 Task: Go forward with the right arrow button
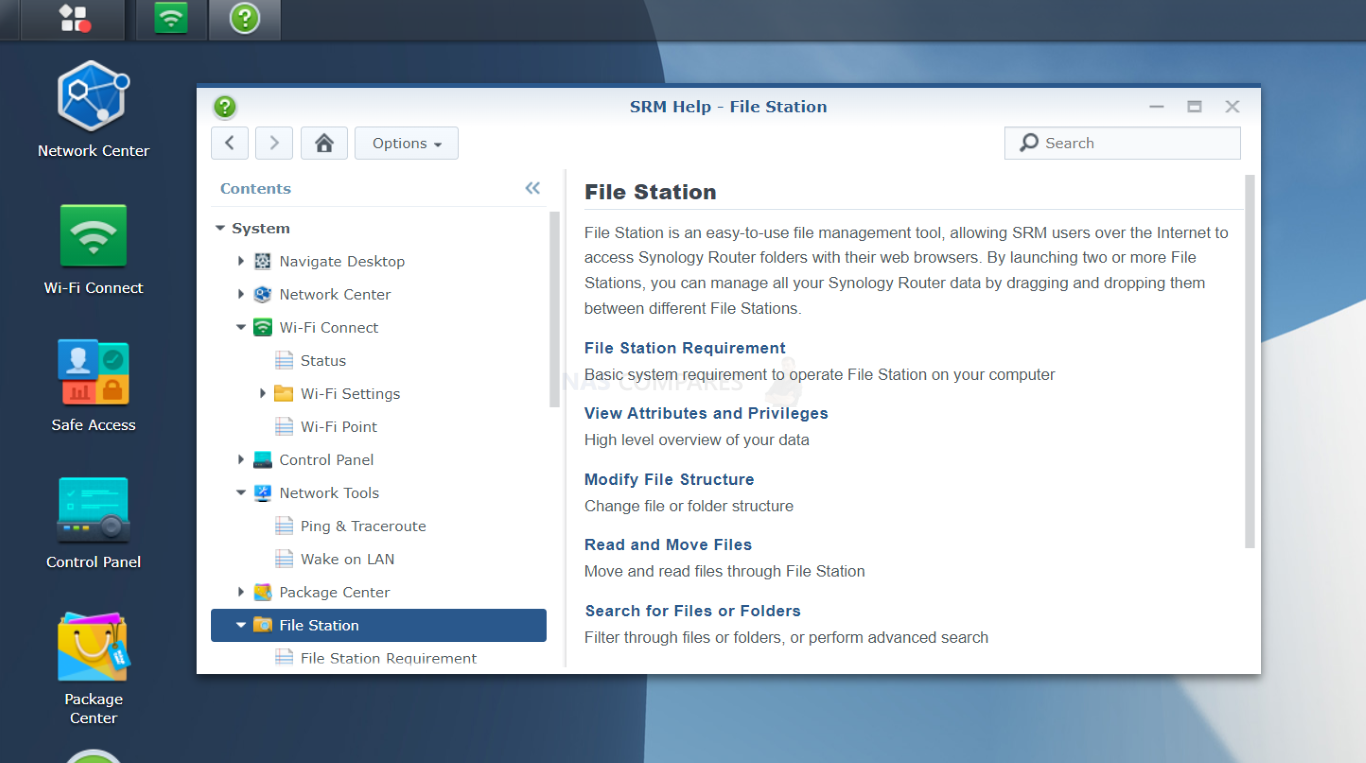click(x=274, y=143)
